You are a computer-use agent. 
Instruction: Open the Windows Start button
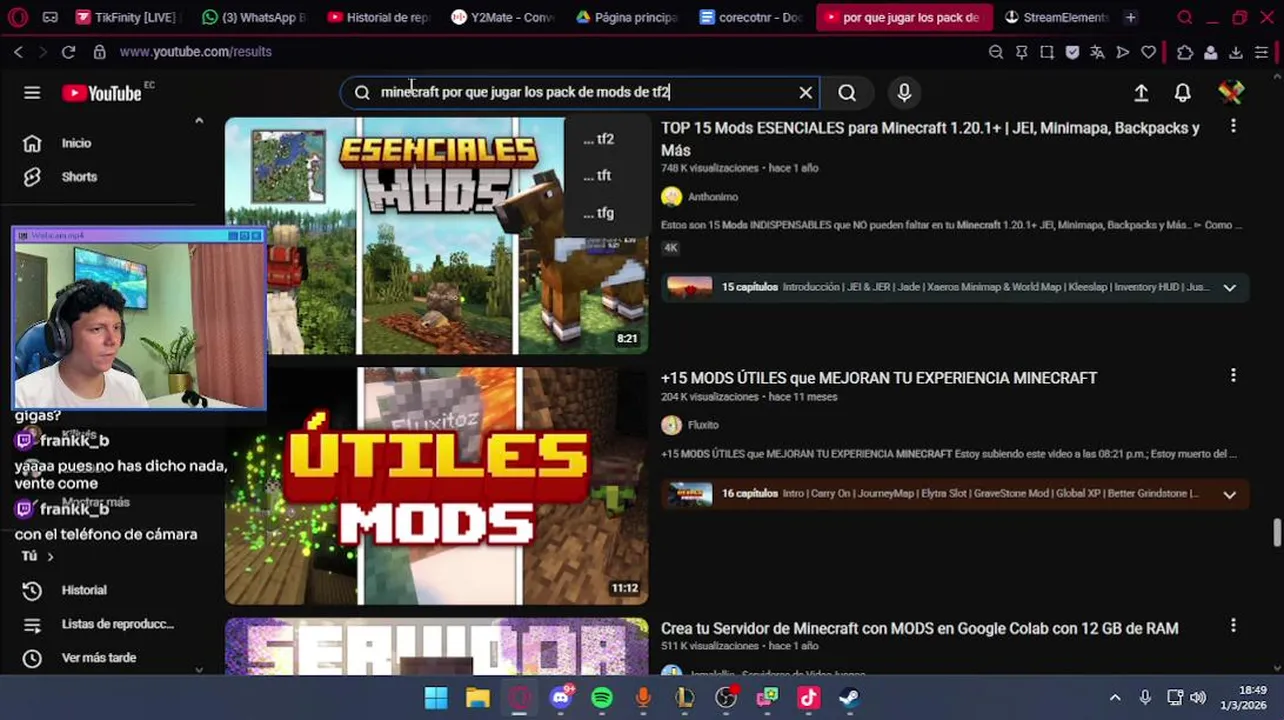pos(436,698)
